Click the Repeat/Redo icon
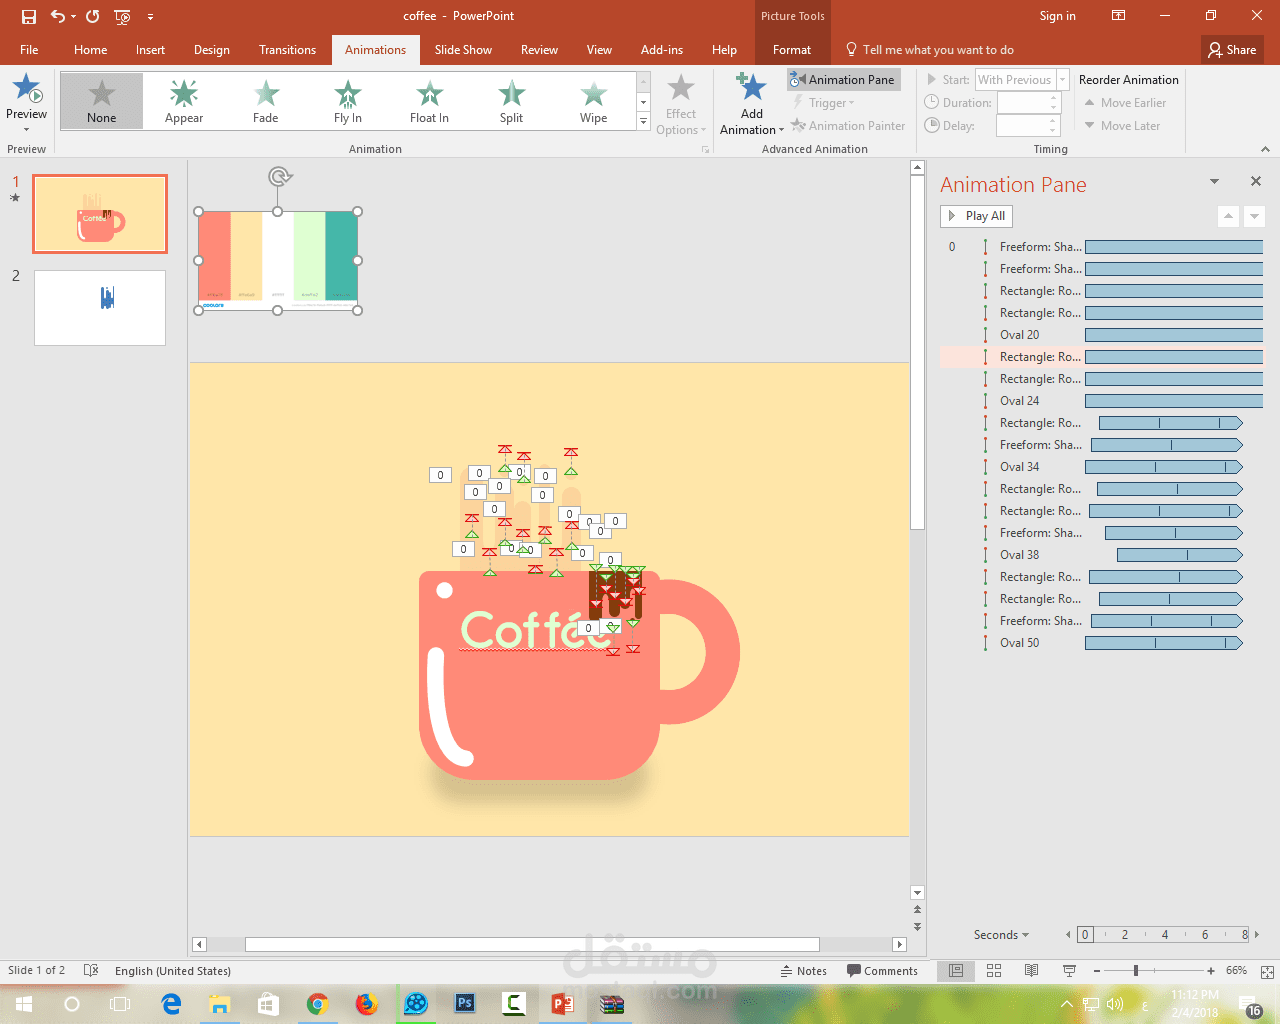Image resolution: width=1280 pixels, height=1024 pixels. point(92,16)
